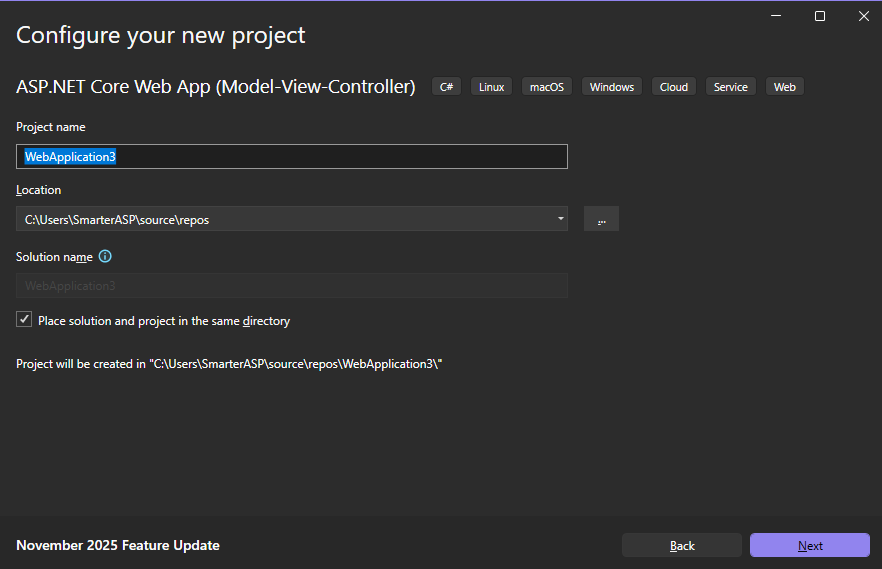Go back using the Back button

click(682, 545)
